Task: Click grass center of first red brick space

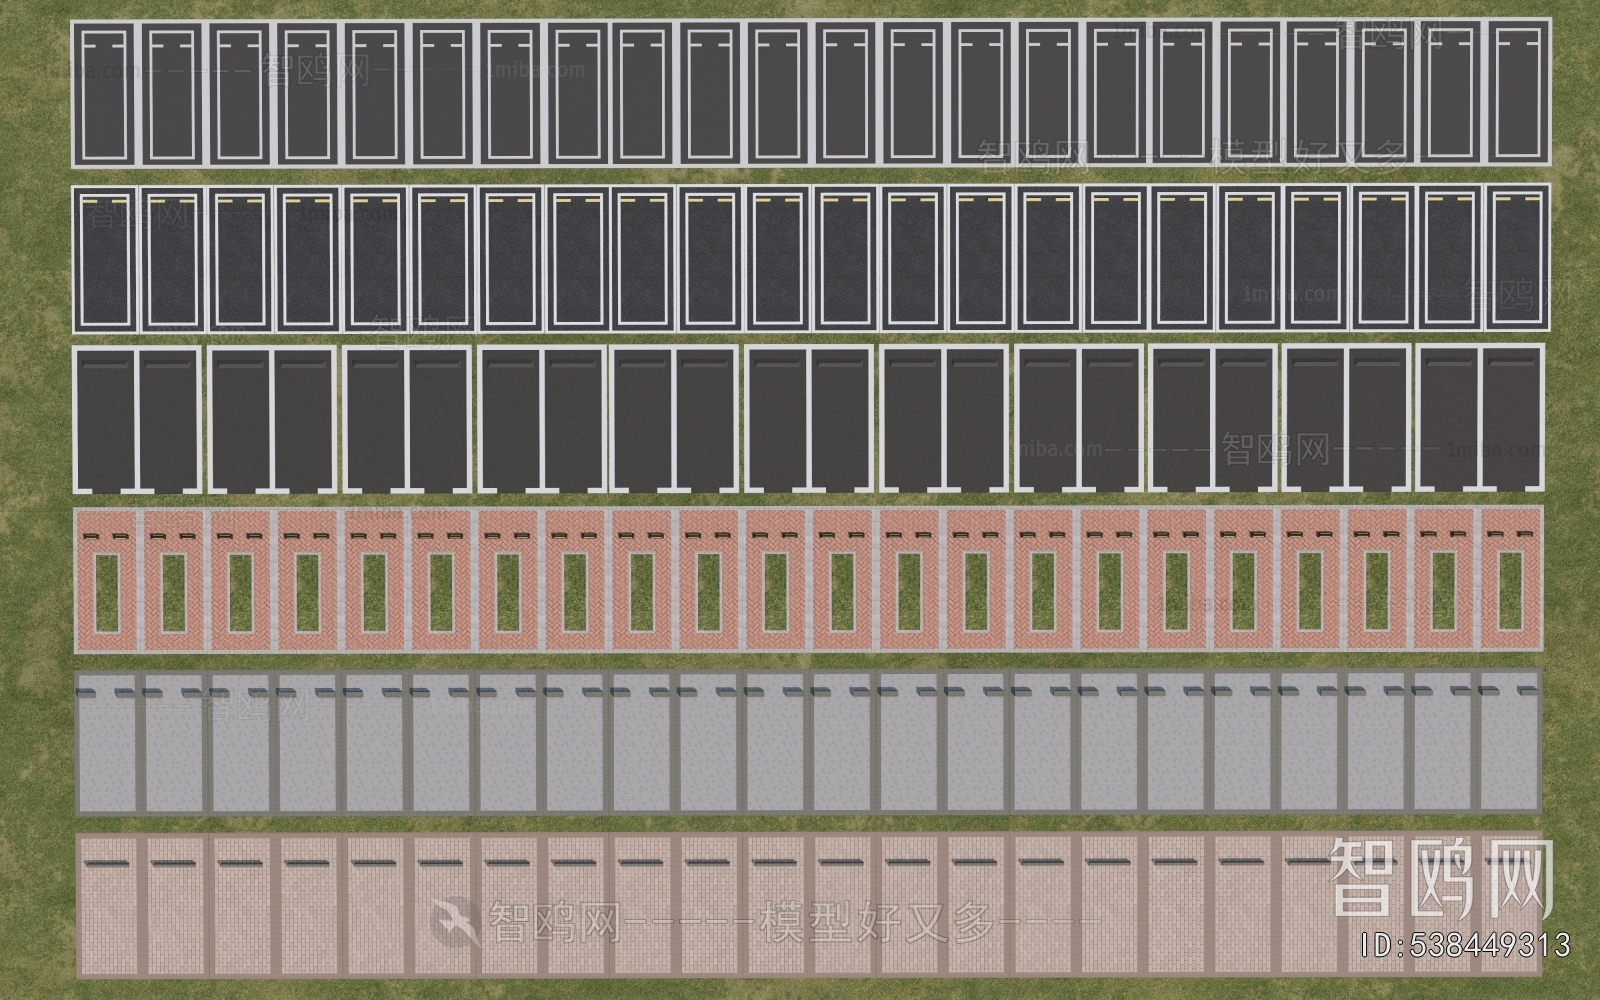Action: point(107,592)
